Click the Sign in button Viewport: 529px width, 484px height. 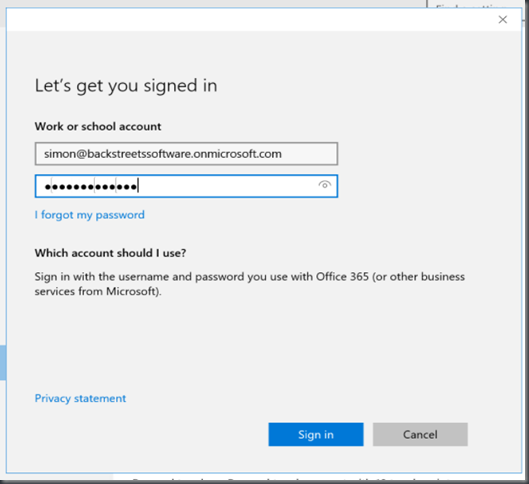click(316, 434)
